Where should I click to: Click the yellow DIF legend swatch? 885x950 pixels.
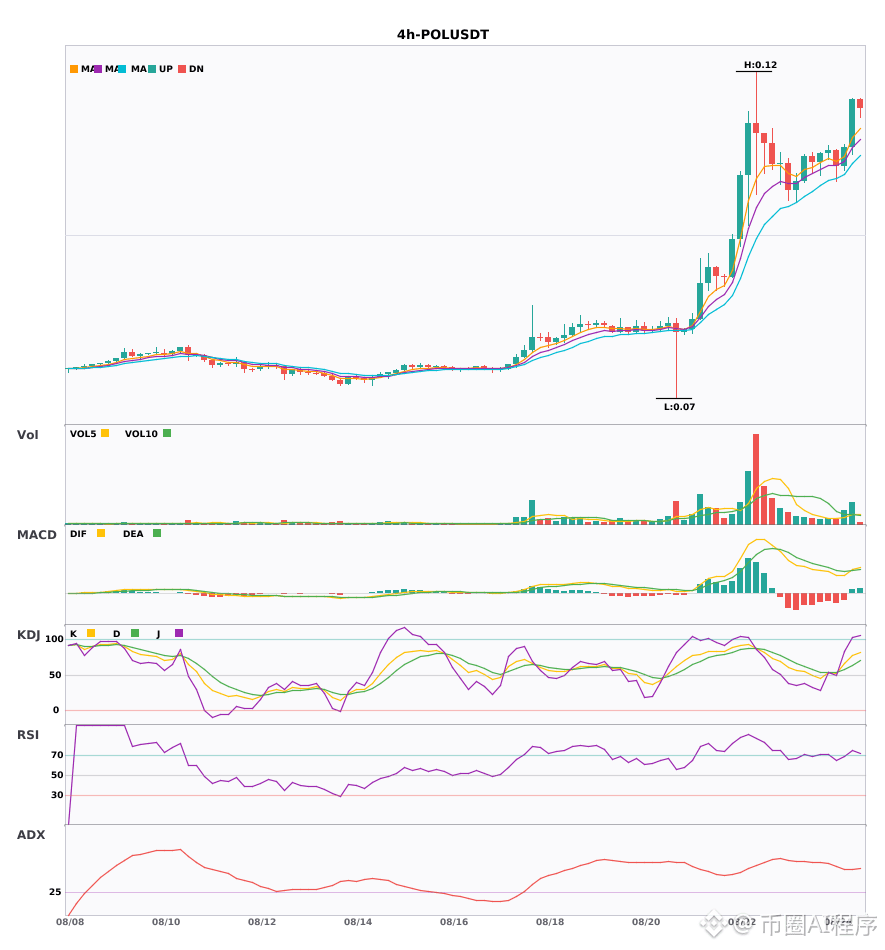coord(101,533)
